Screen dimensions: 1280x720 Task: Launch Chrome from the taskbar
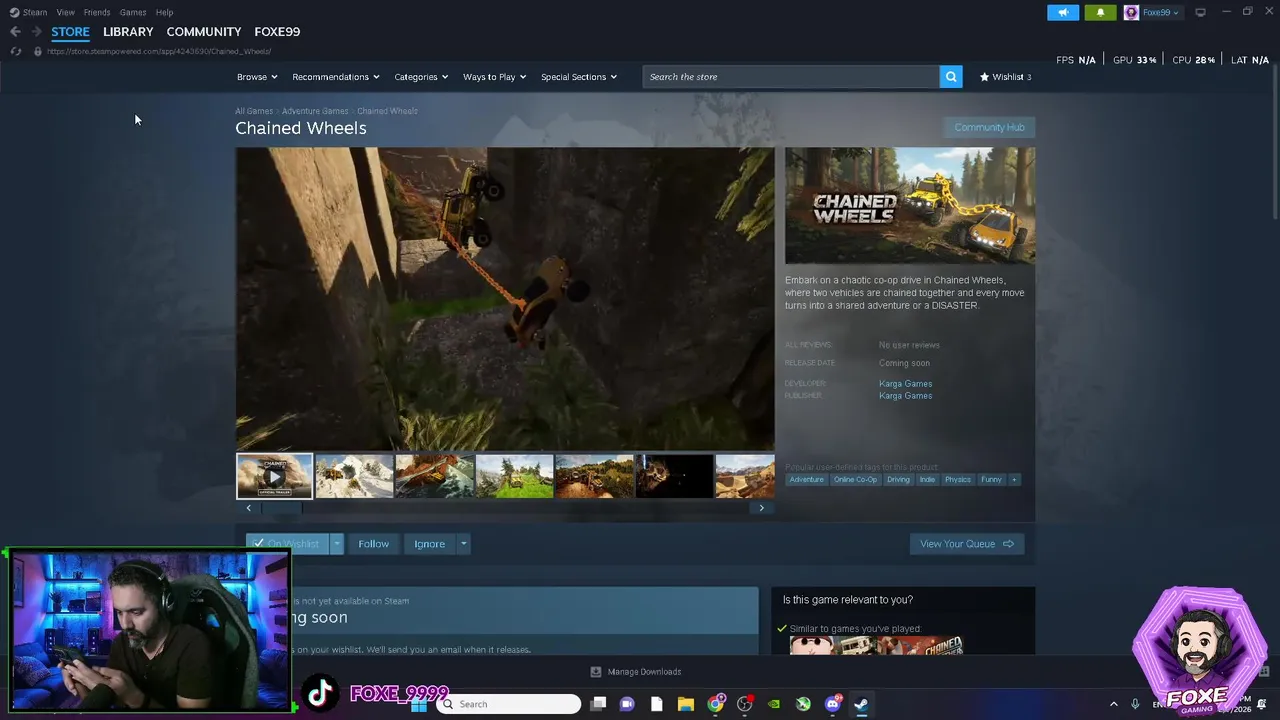[x=715, y=704]
